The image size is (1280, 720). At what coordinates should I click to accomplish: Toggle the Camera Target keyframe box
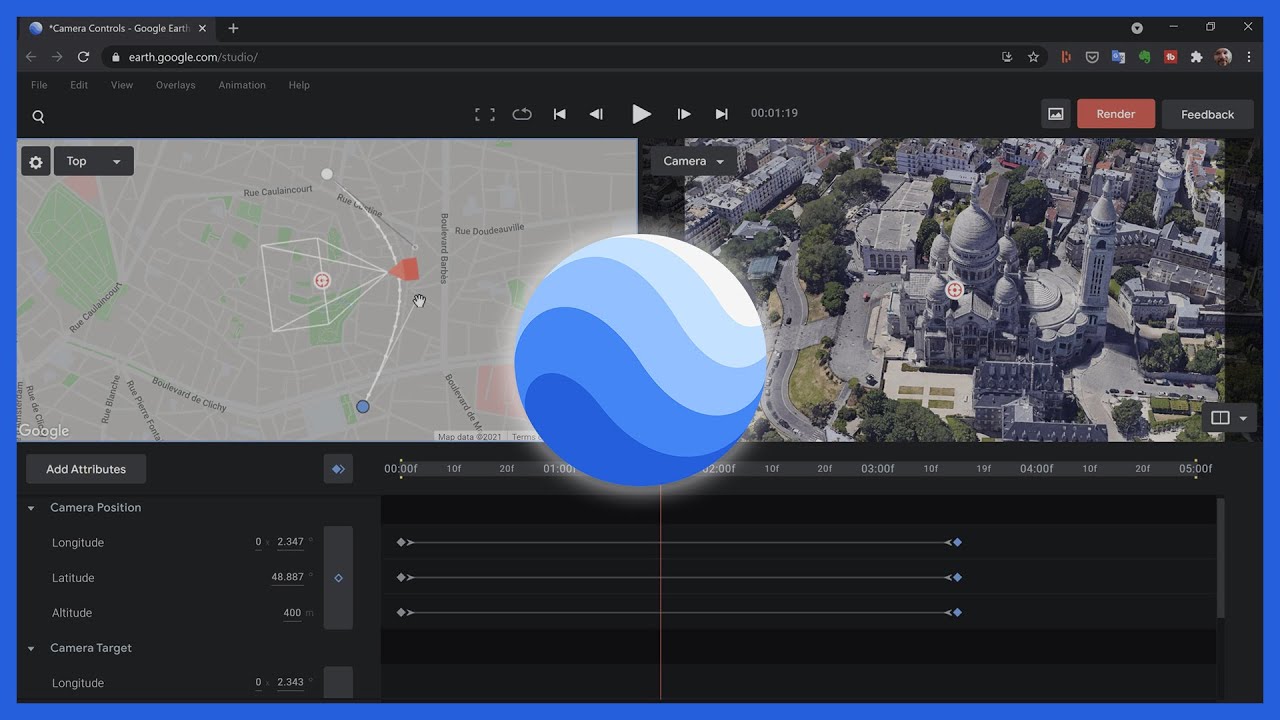pos(338,683)
